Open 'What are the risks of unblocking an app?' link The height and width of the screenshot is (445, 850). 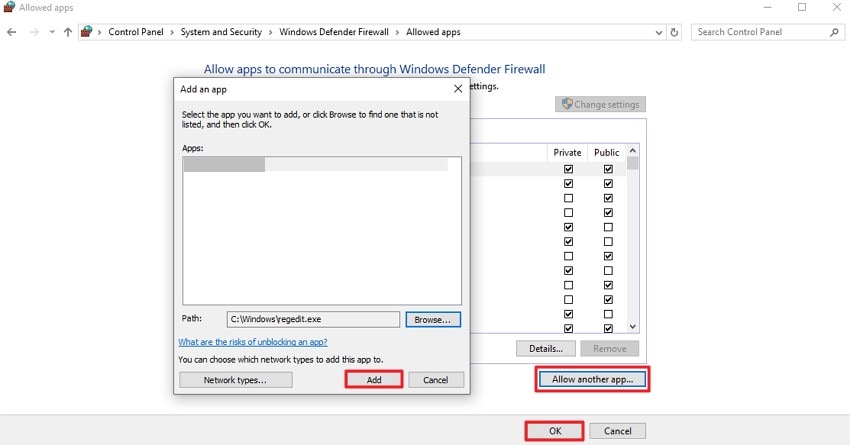click(x=253, y=342)
